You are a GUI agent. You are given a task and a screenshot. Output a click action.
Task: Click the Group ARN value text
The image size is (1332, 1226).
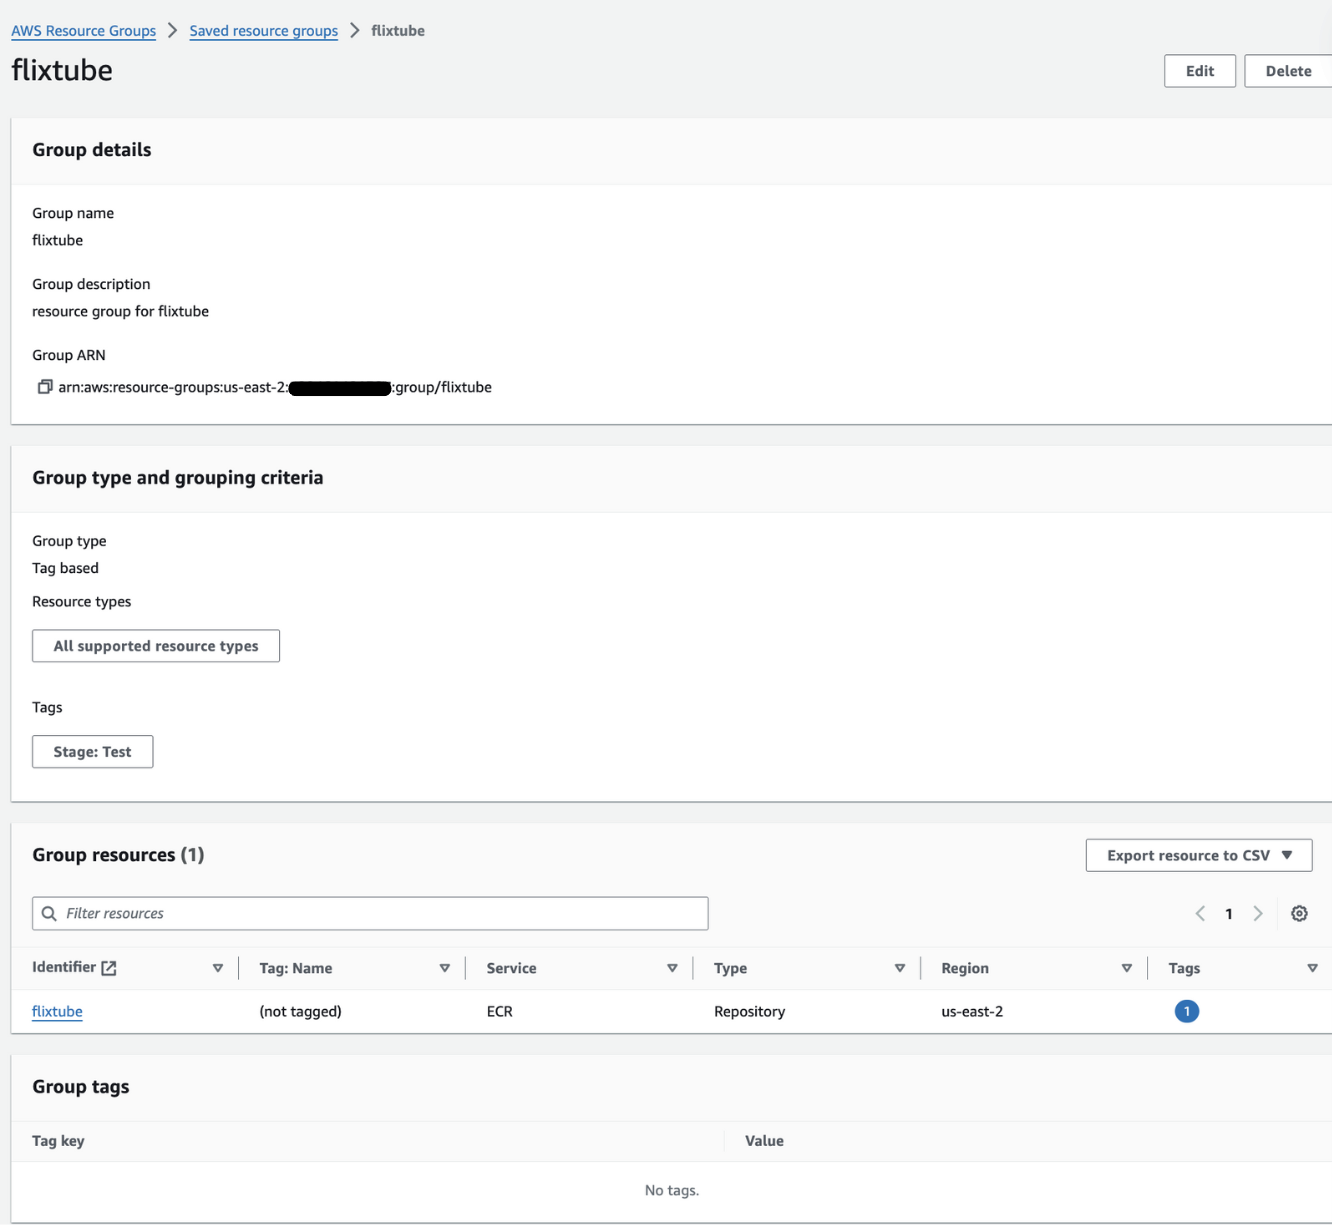pyautogui.click(x=275, y=387)
